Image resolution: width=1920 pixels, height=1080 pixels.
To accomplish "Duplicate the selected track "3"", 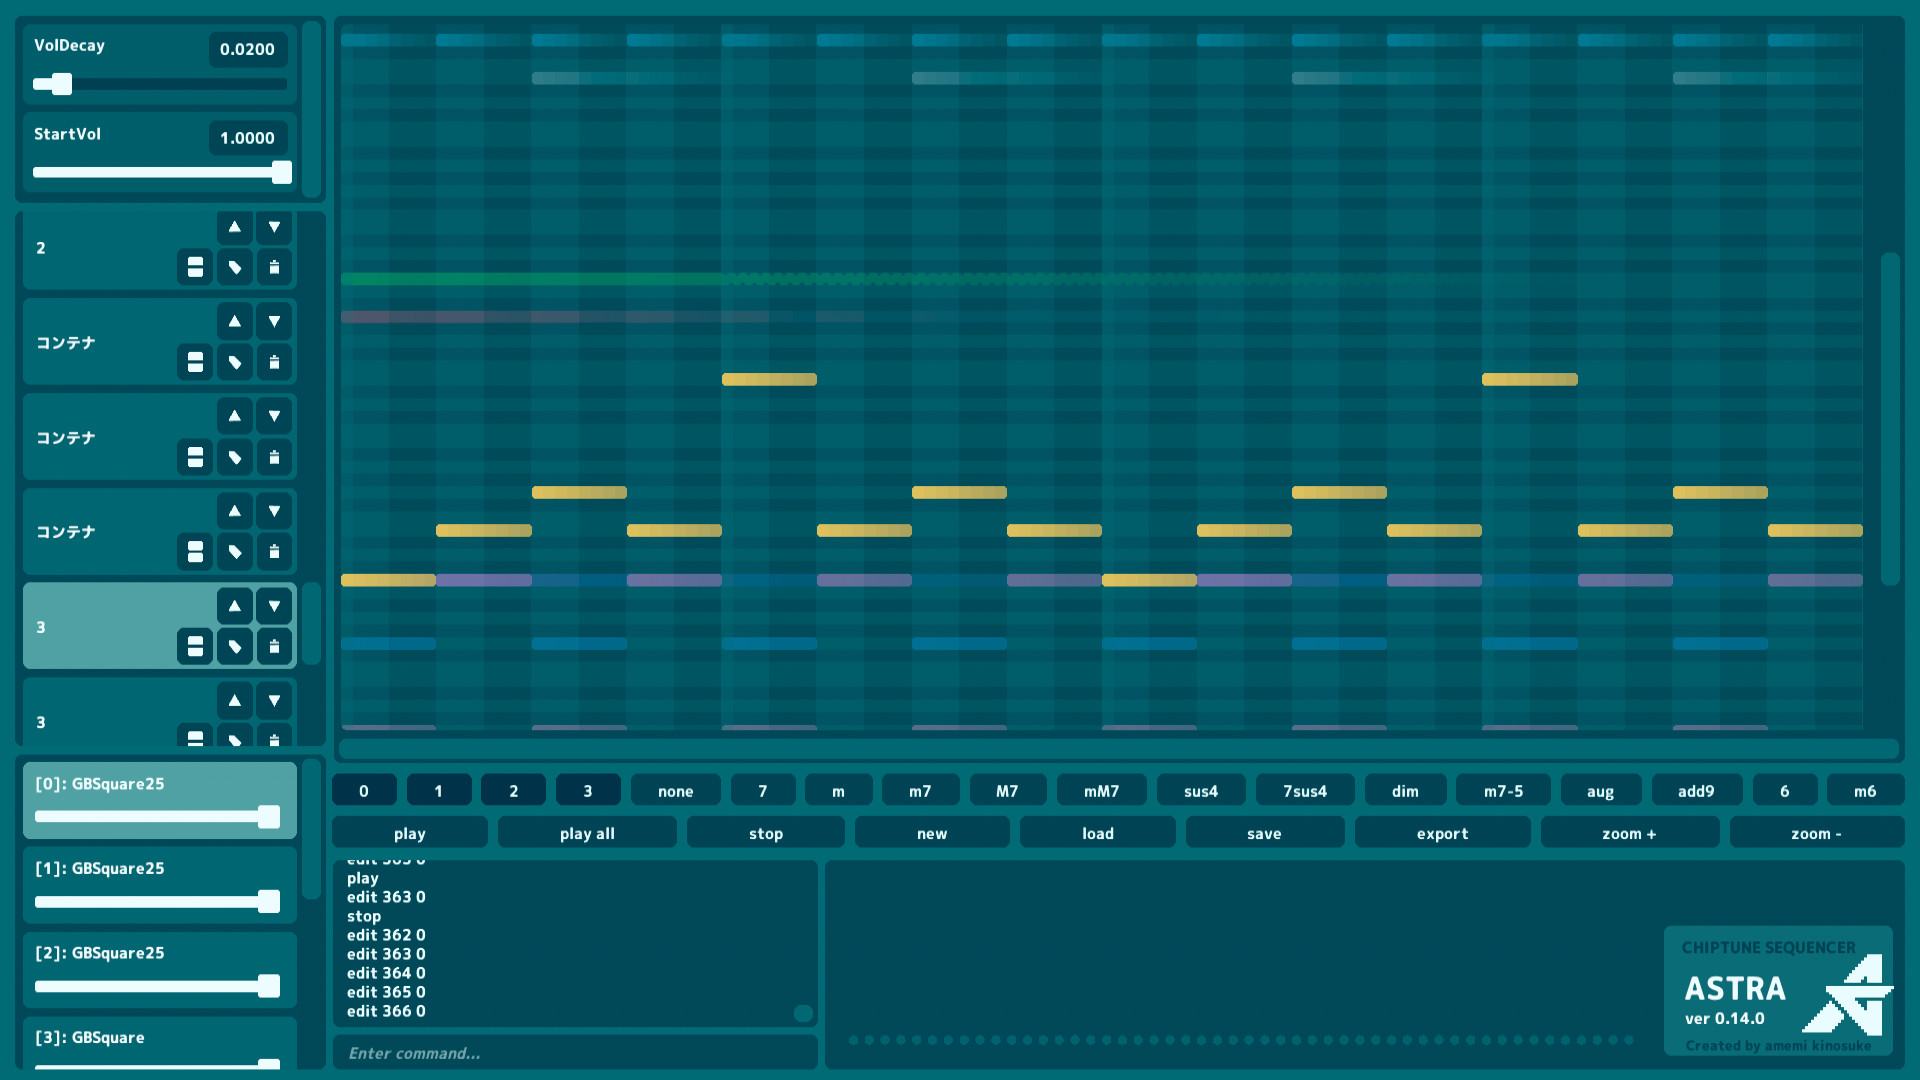I will (x=194, y=646).
